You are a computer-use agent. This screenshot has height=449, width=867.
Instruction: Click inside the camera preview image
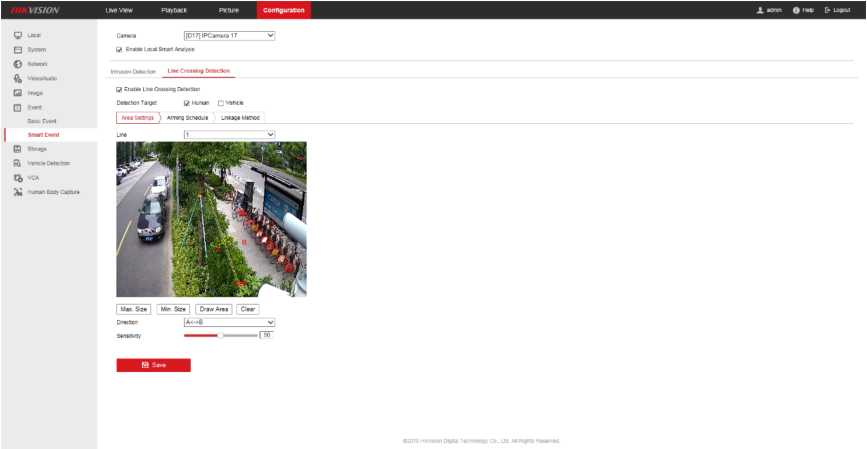point(211,220)
